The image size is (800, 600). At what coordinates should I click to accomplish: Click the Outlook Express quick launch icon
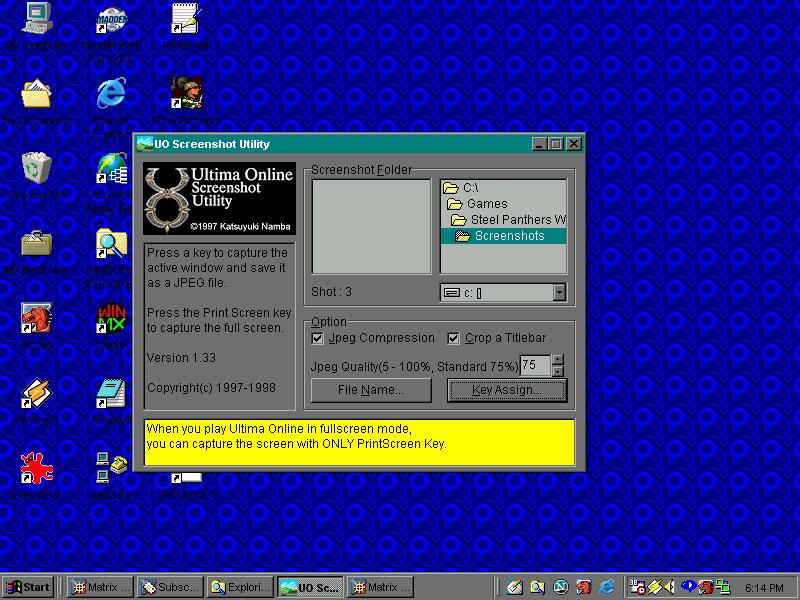coord(514,587)
